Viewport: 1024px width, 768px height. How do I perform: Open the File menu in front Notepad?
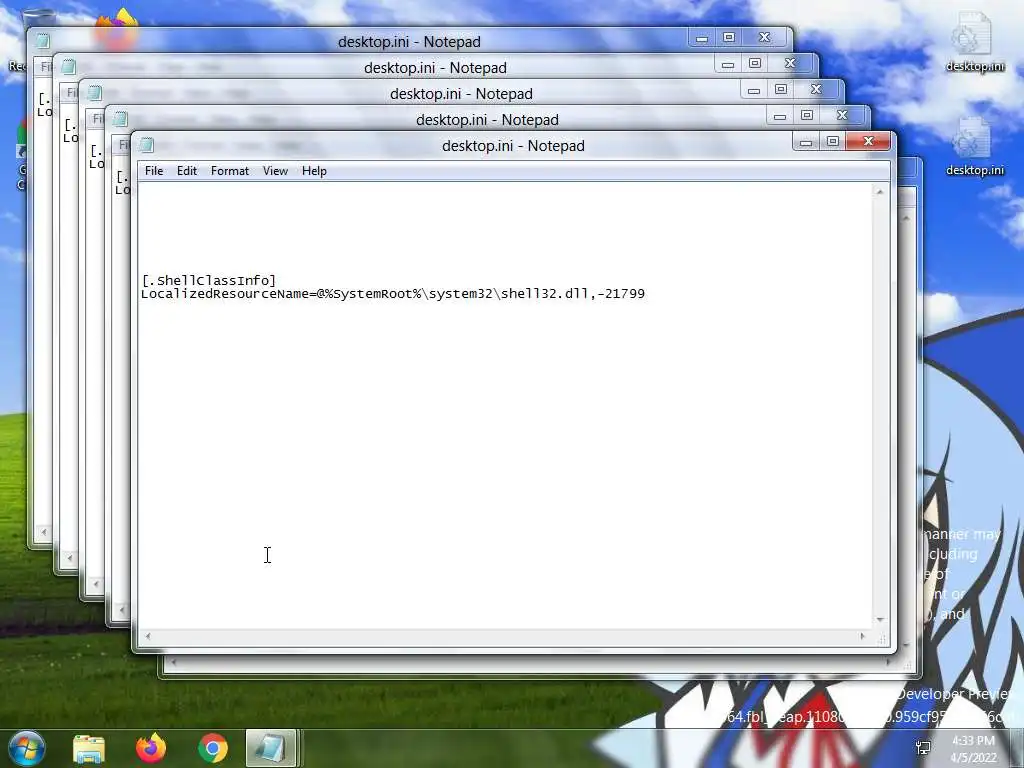[154, 171]
